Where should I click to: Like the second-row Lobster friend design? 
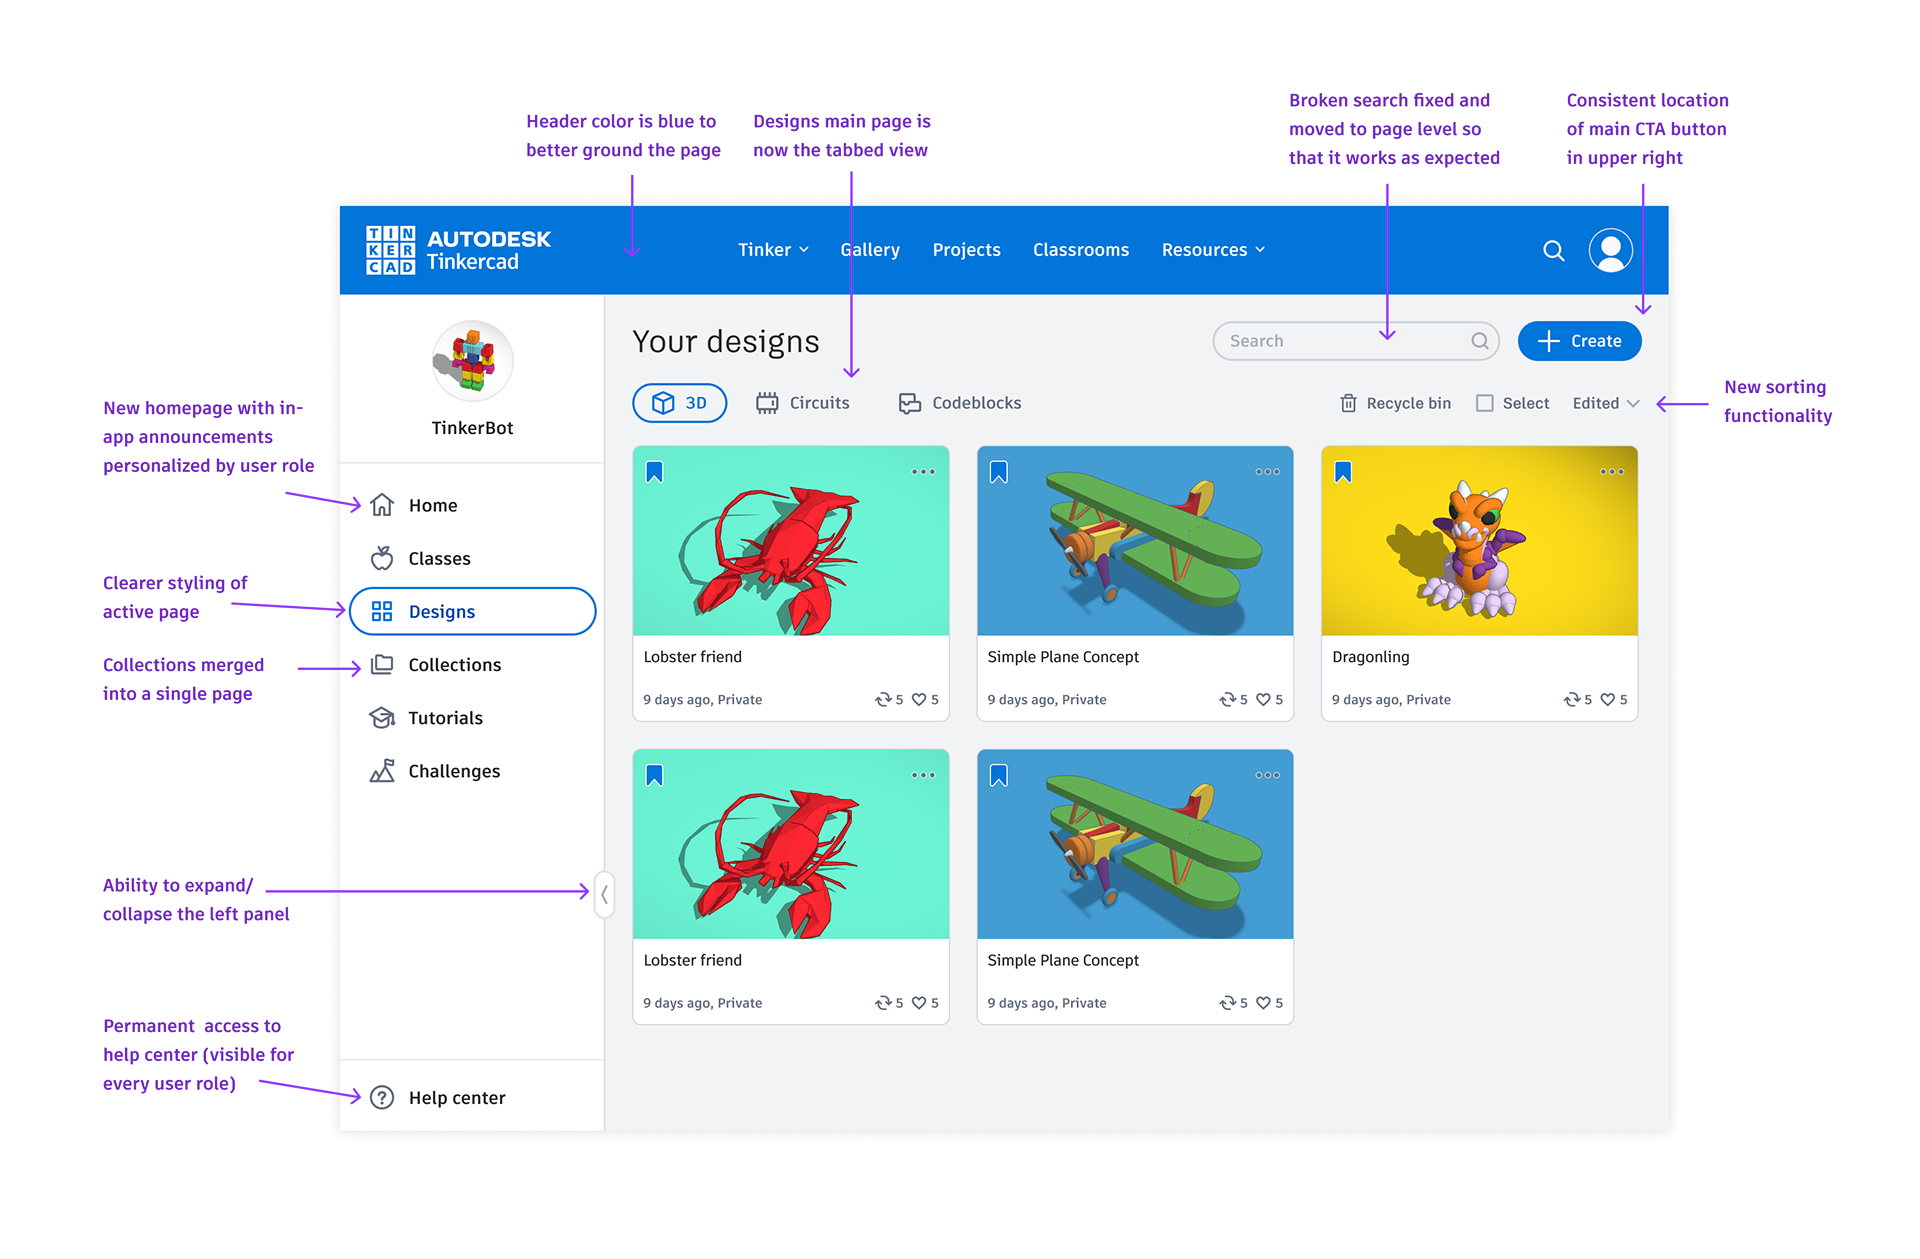coord(919,1003)
